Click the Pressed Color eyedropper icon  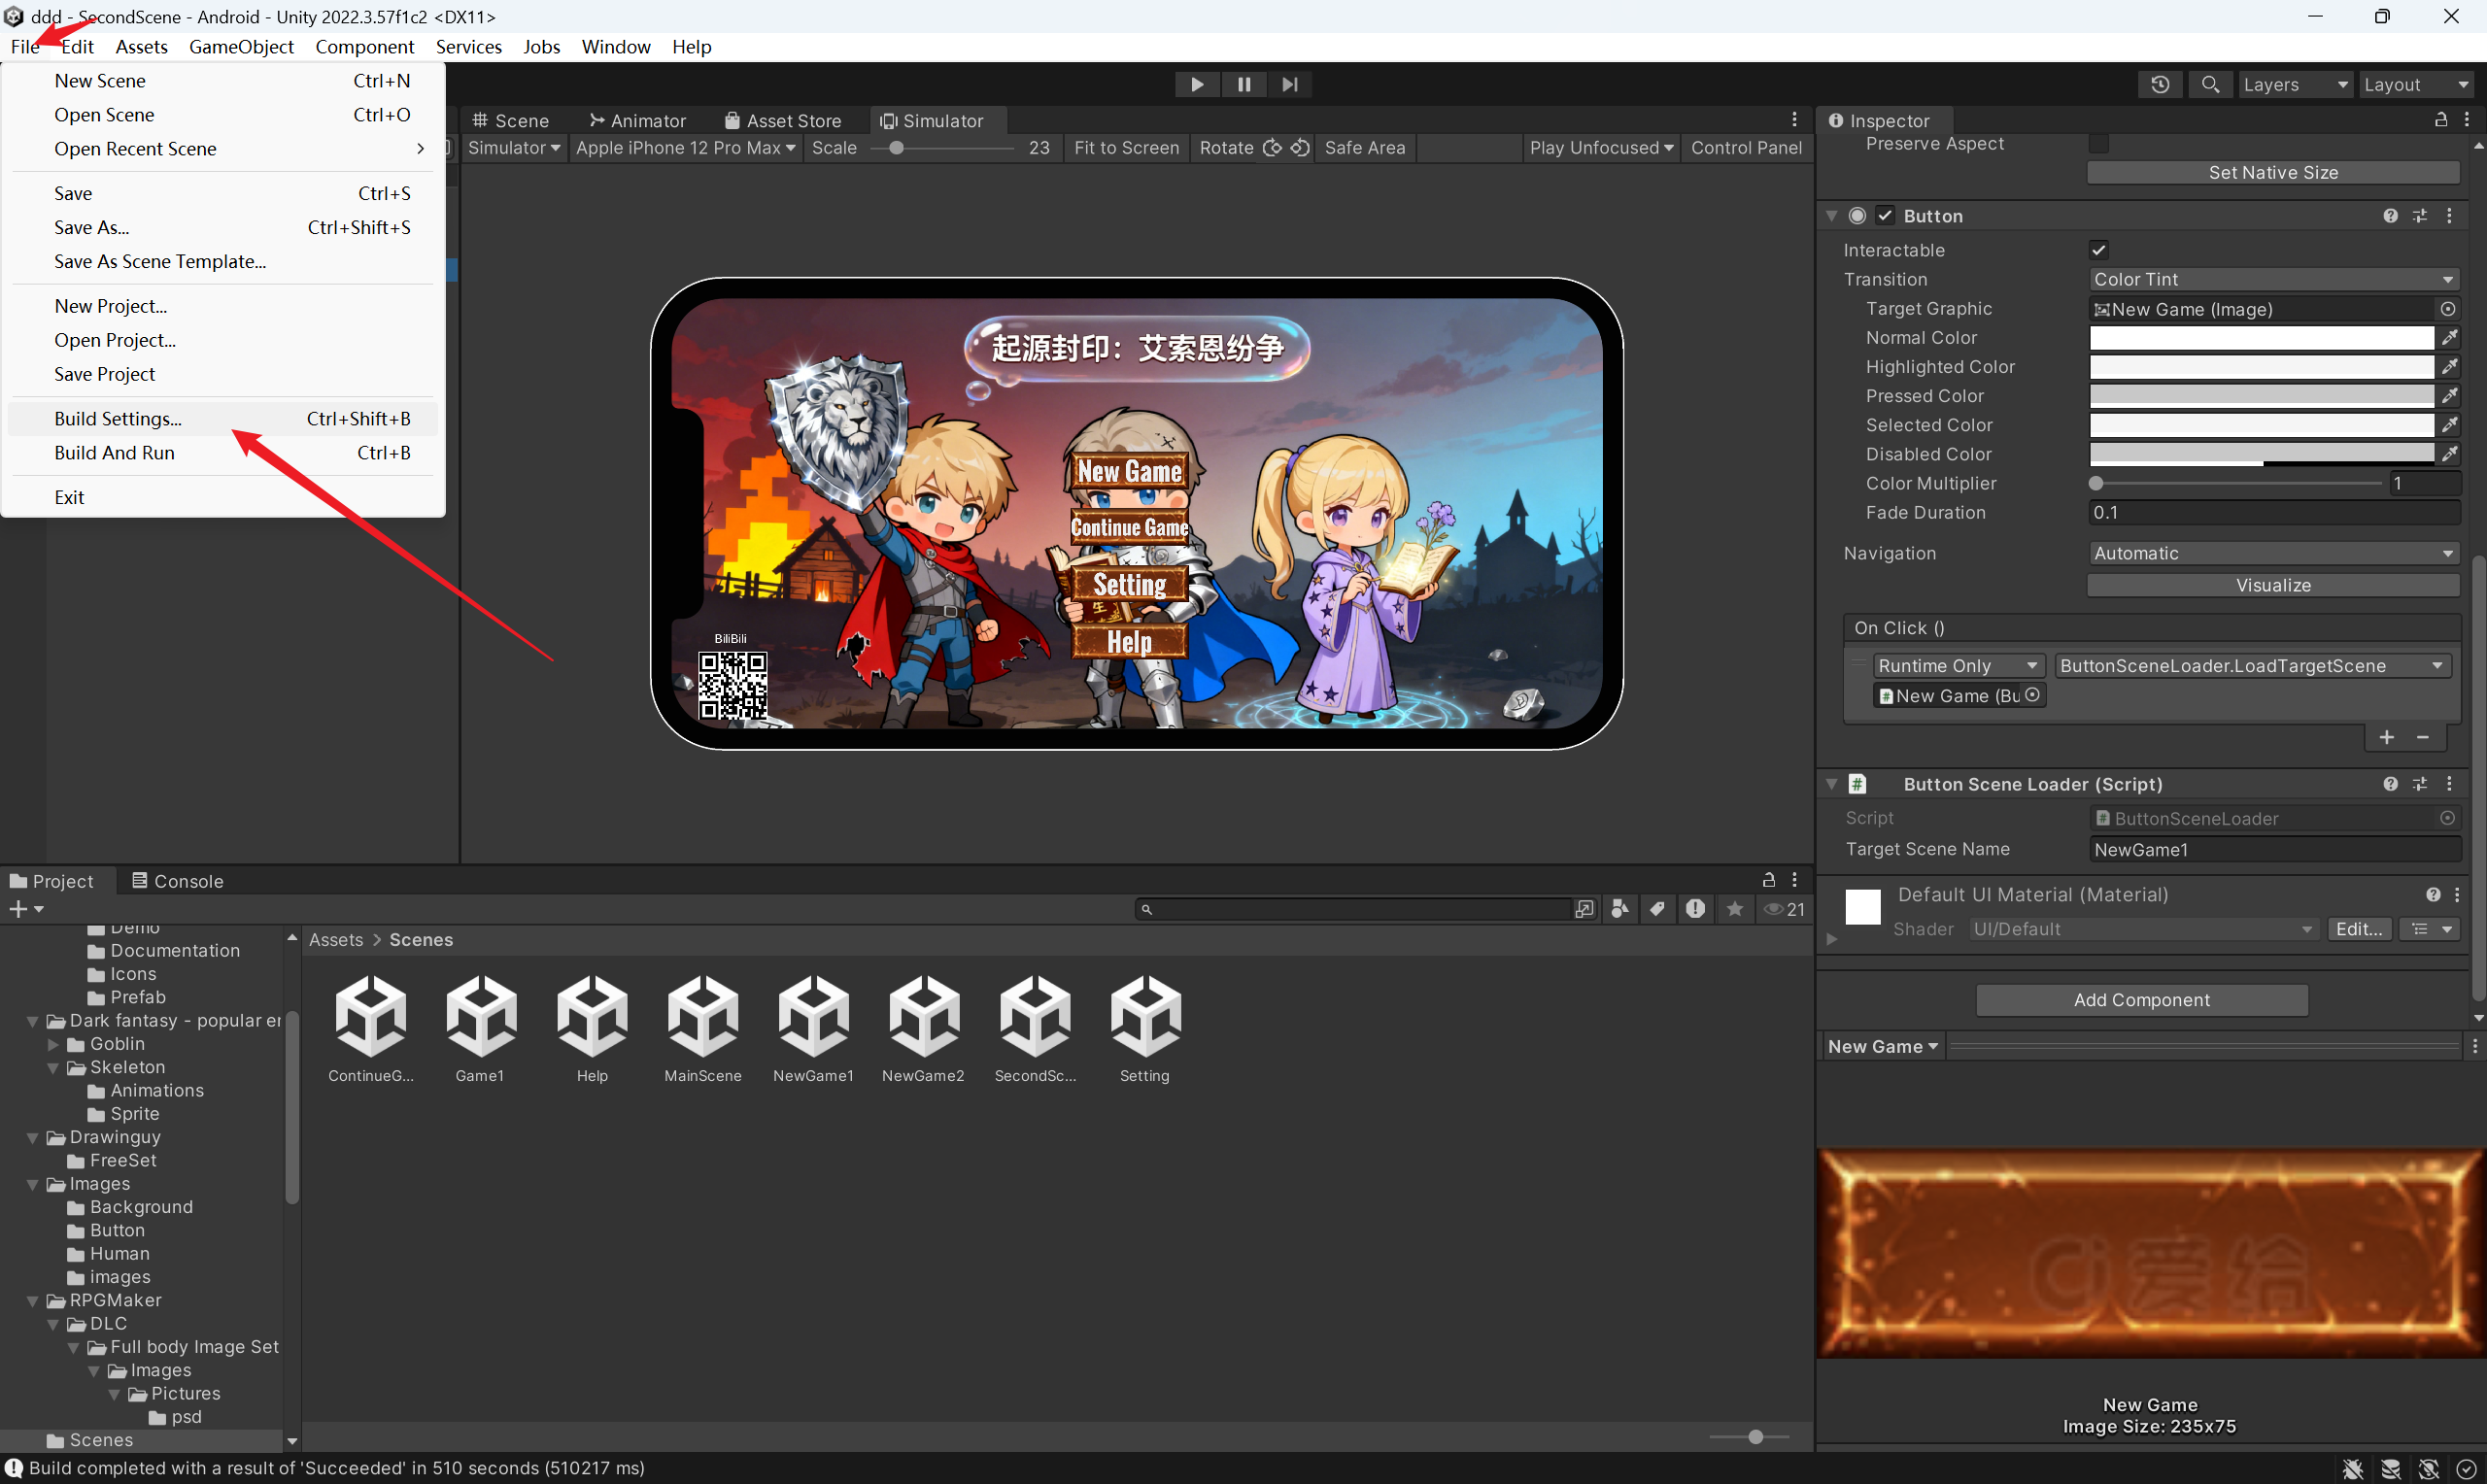click(2450, 396)
